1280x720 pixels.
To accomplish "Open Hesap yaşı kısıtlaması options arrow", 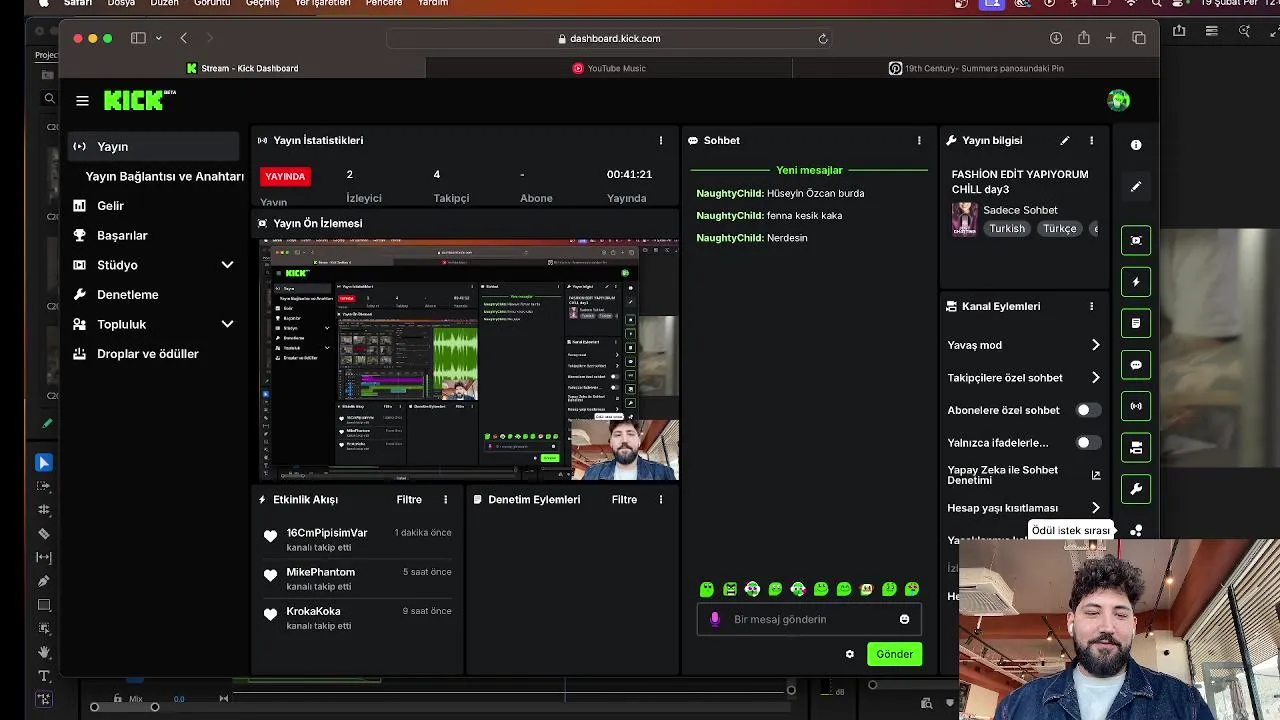I will (x=1096, y=508).
